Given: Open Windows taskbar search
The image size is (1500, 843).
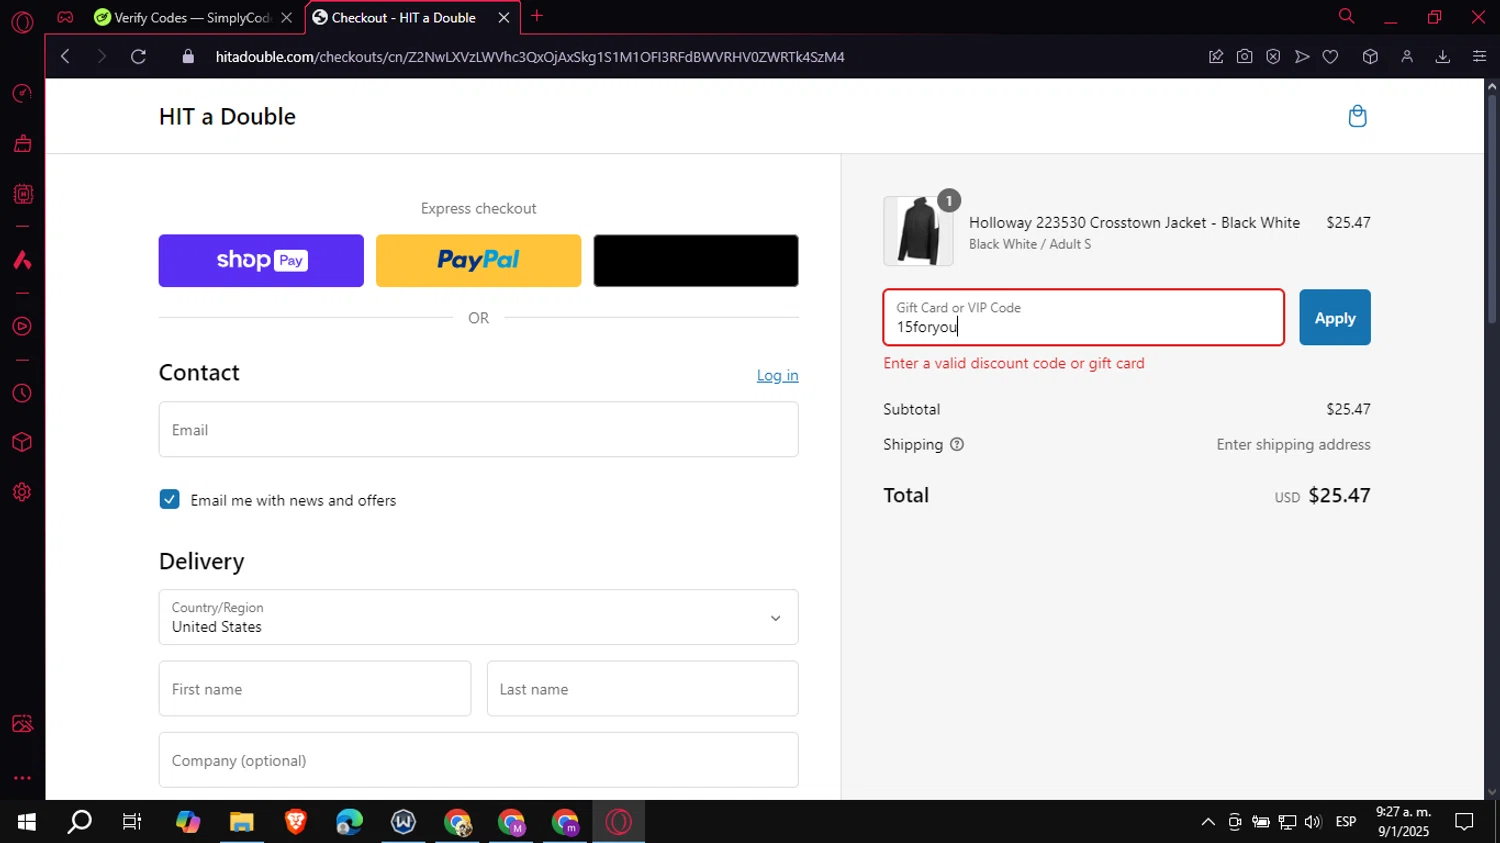Looking at the screenshot, I should [80, 822].
